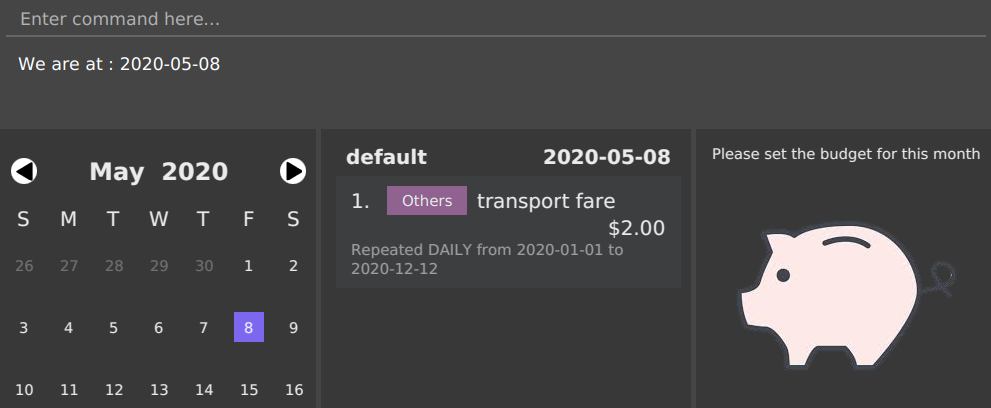Select April 30 greyed date
Screen dimensions: 991x408
point(204,266)
